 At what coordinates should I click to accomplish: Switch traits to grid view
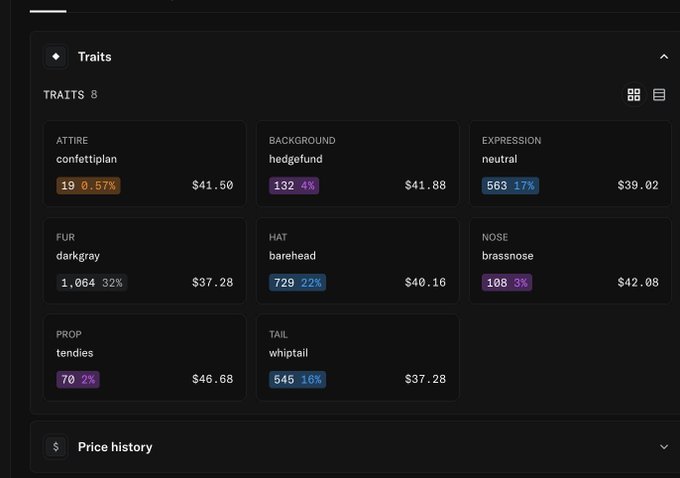click(634, 95)
